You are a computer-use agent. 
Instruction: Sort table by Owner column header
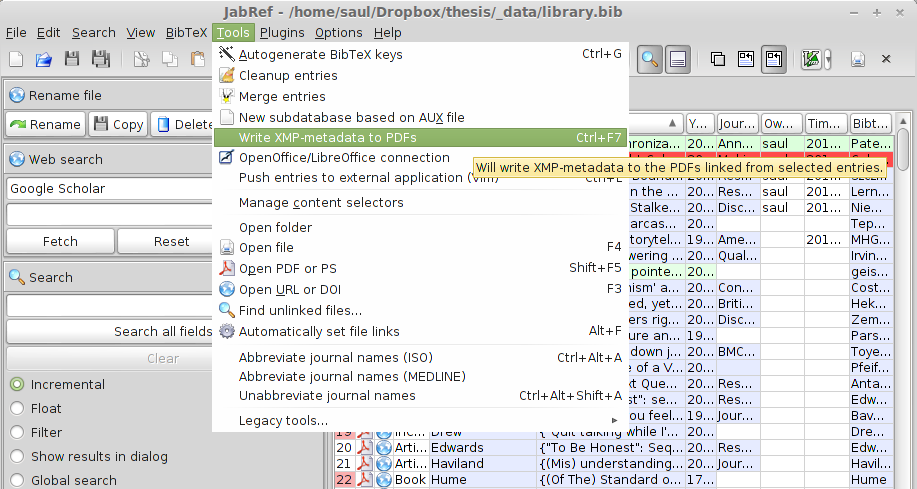782,123
